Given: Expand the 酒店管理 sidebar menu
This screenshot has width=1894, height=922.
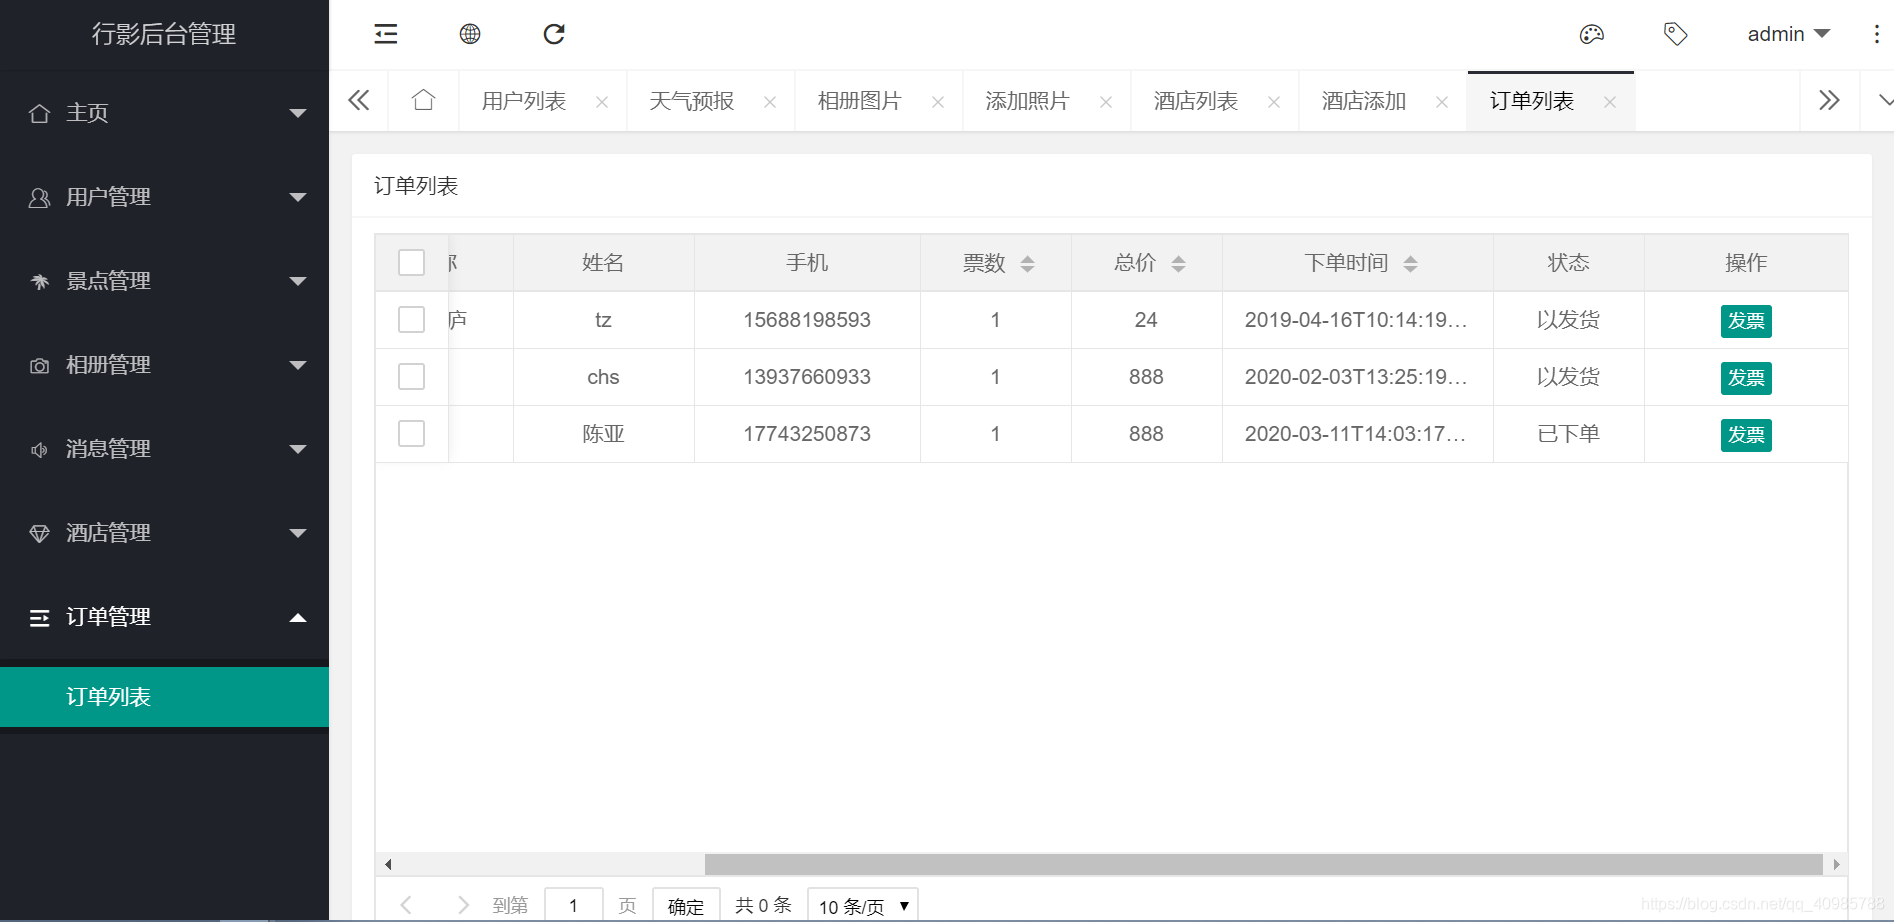Looking at the screenshot, I should point(164,533).
